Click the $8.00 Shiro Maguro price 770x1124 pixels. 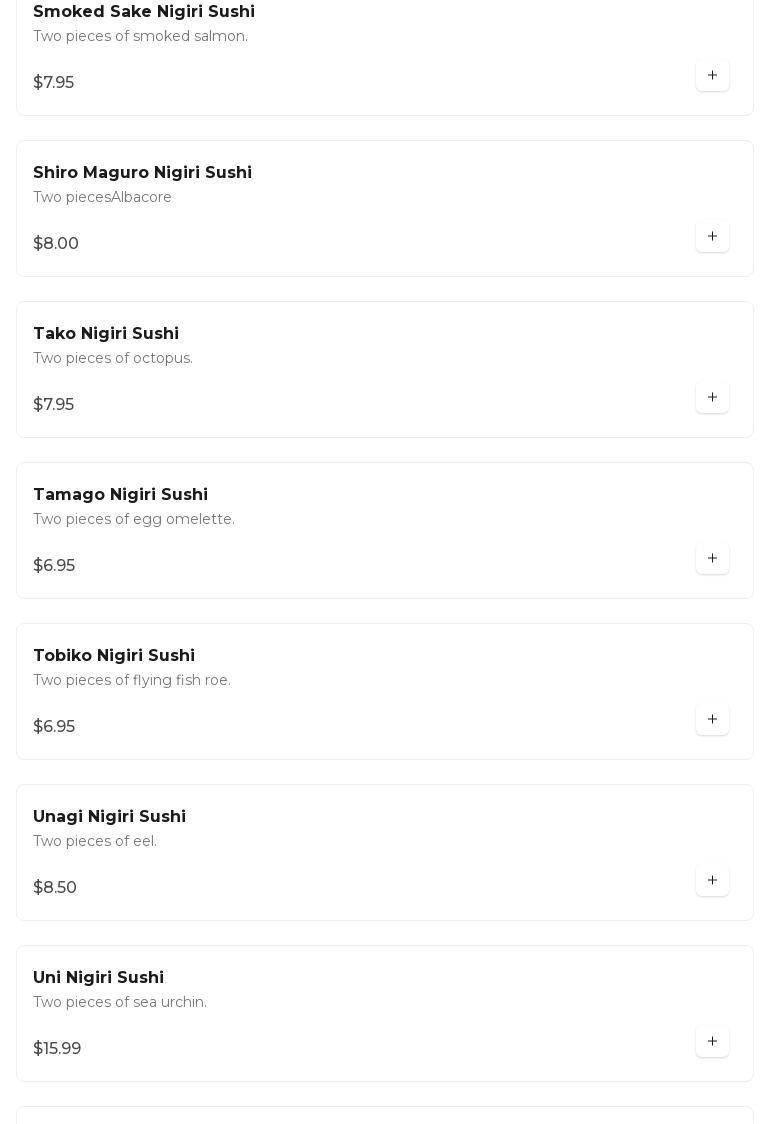coord(56,244)
